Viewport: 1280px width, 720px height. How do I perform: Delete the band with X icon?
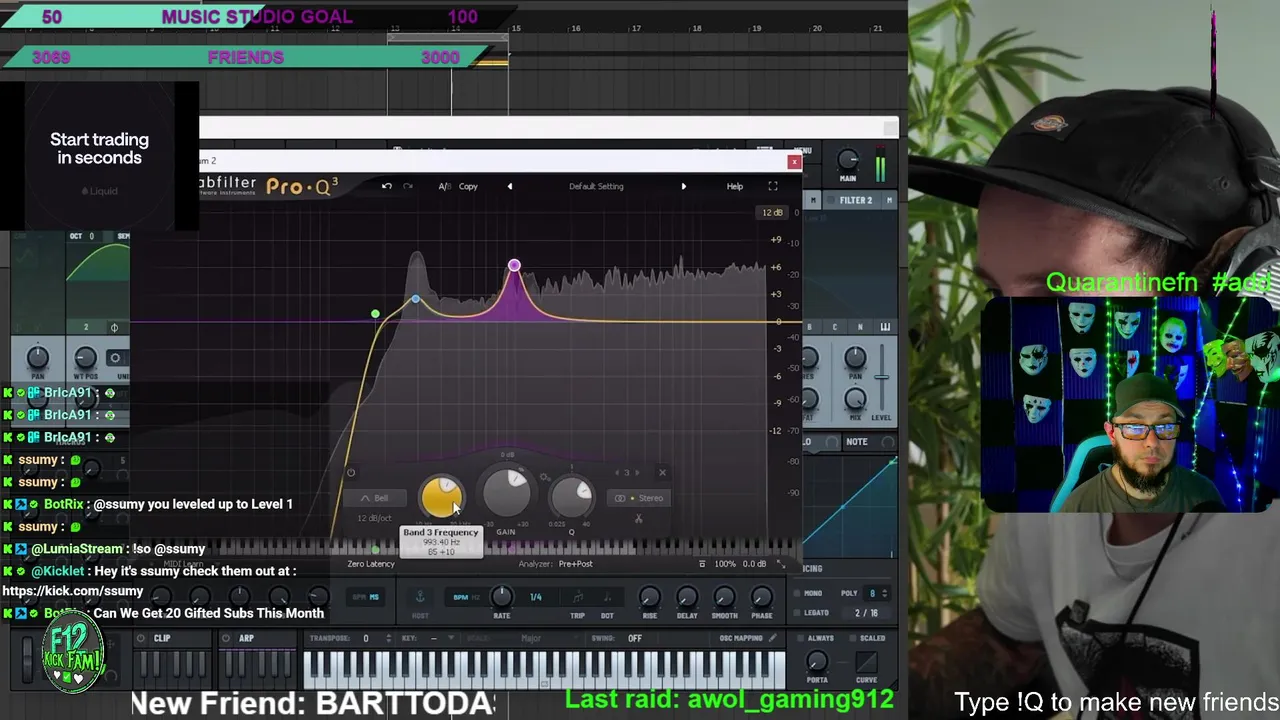pos(662,473)
